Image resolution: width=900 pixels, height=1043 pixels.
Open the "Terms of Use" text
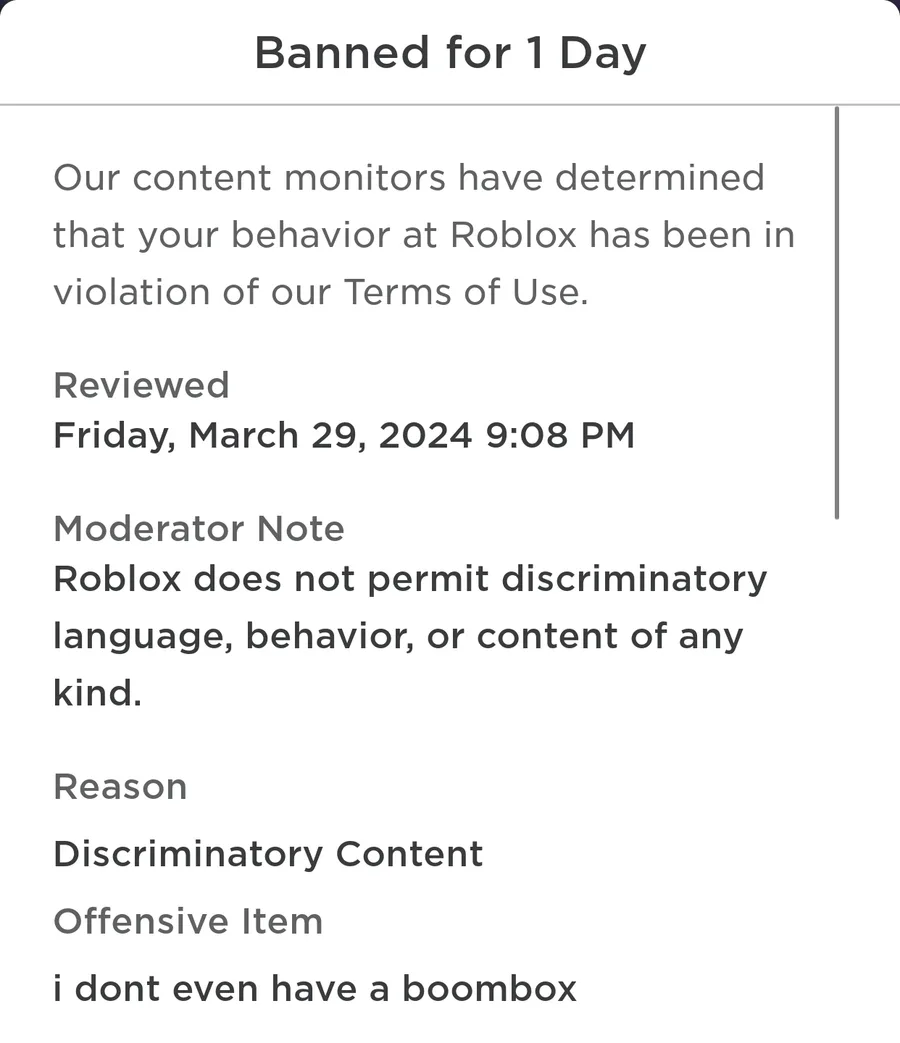click(x=464, y=293)
